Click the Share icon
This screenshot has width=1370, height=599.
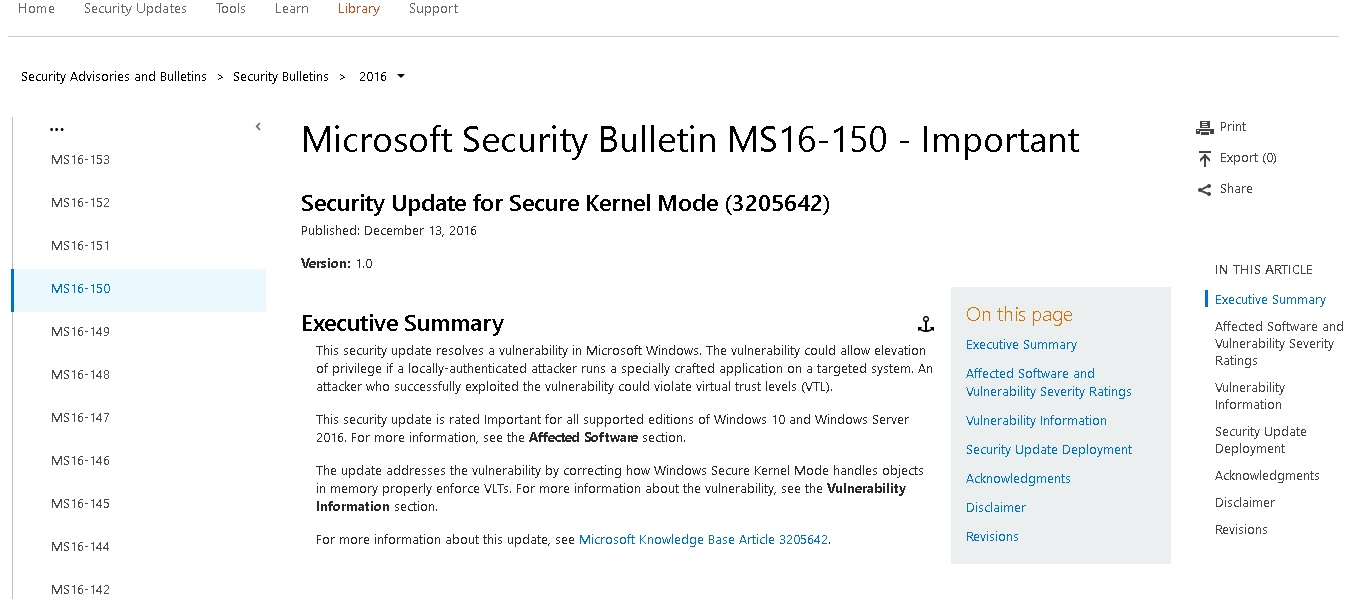pos(1204,189)
